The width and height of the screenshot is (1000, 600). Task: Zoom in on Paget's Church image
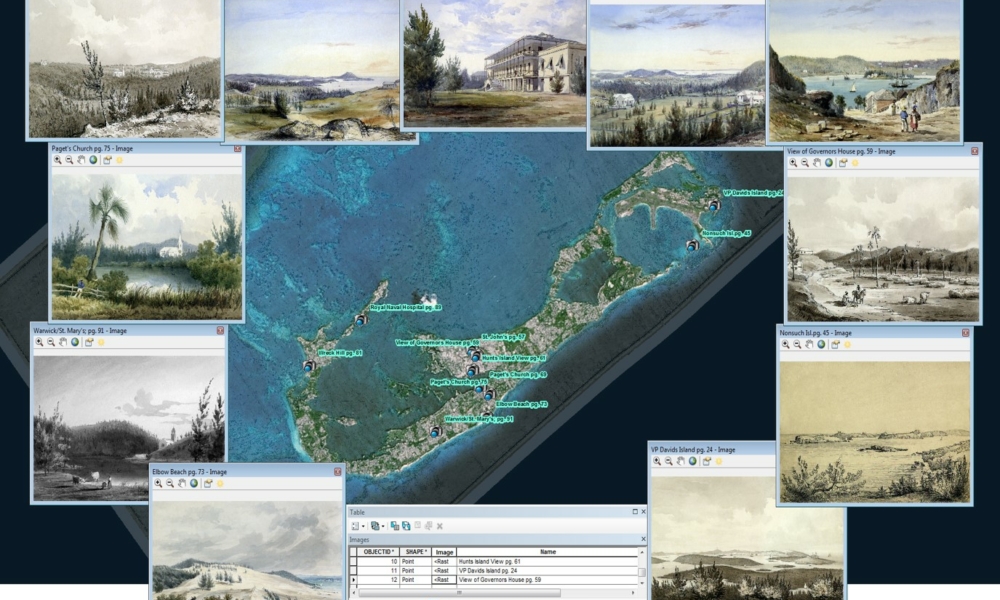[x=57, y=160]
